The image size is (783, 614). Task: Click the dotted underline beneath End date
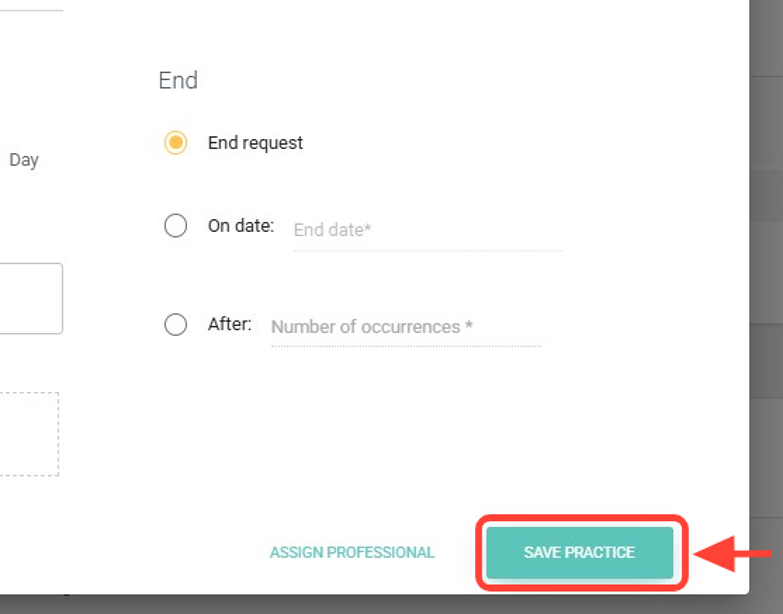pos(427,249)
